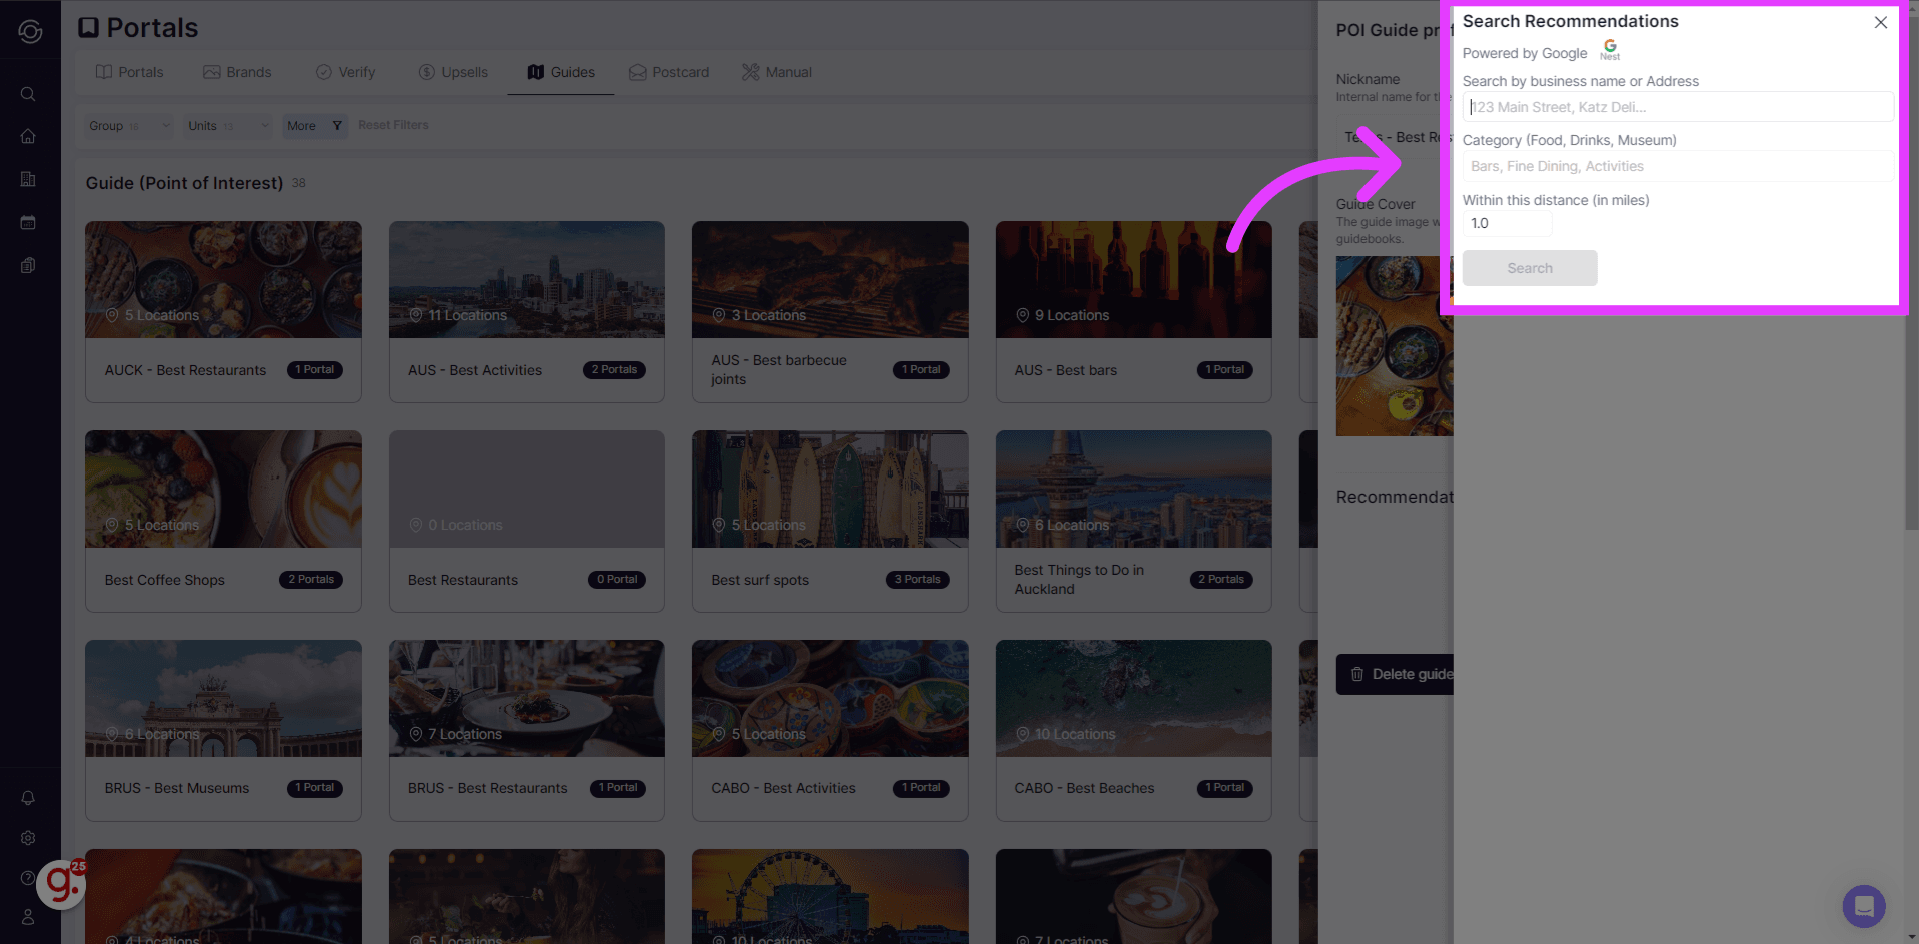Viewport: 1919px width, 944px height.
Task: Switch to the Brands tab
Action: point(238,71)
